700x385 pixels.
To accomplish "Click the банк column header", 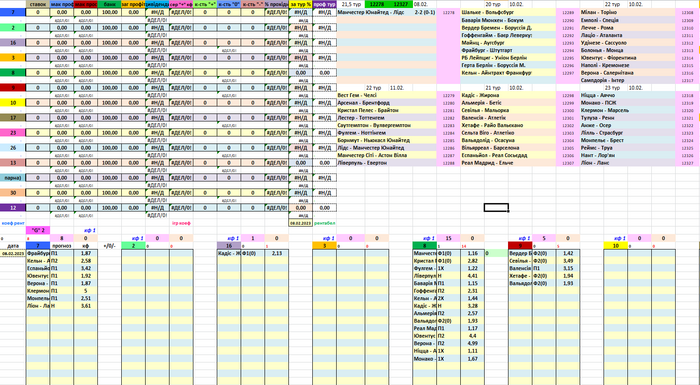I will coord(109,4).
